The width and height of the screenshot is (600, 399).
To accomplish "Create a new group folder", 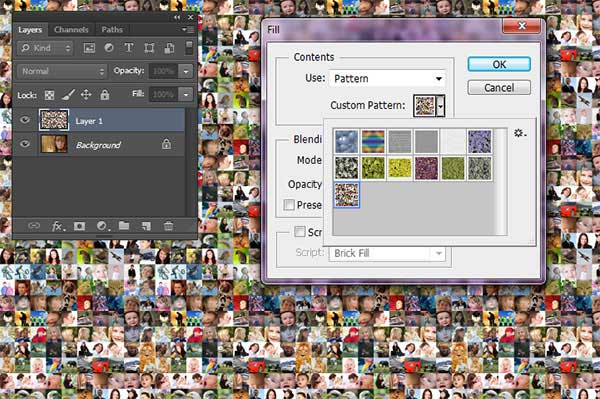I will click(x=124, y=226).
